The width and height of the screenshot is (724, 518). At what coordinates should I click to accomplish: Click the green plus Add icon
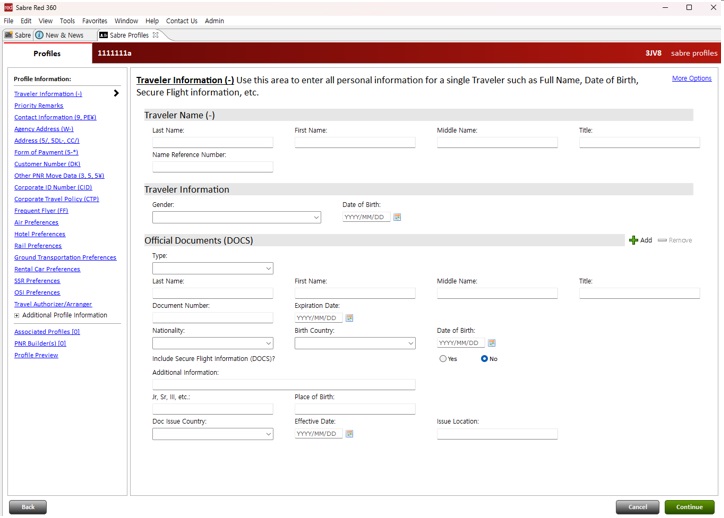[634, 240]
